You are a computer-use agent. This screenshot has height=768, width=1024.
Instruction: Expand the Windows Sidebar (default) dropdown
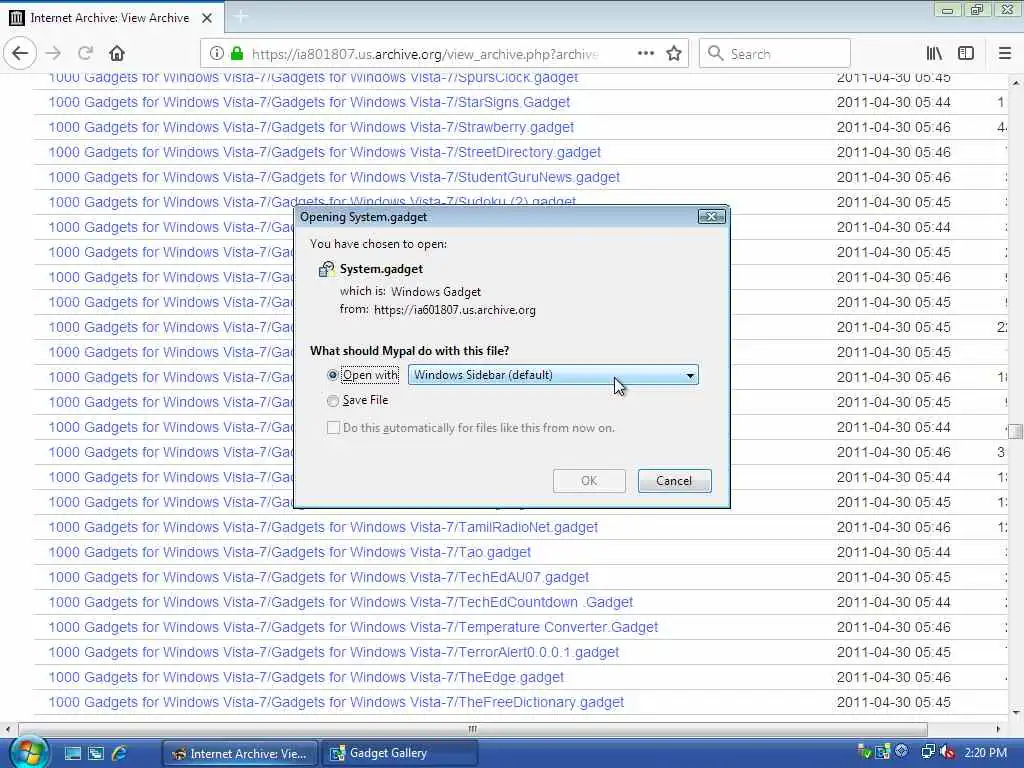pyautogui.click(x=553, y=375)
